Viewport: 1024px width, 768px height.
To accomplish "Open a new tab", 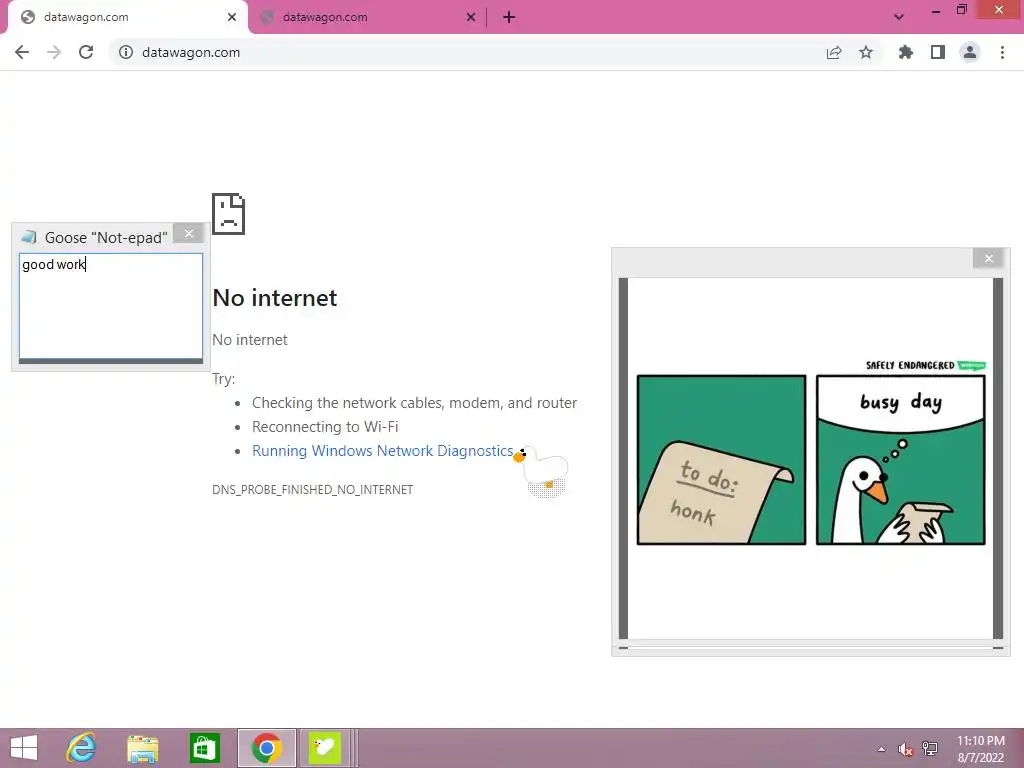I will tap(509, 17).
